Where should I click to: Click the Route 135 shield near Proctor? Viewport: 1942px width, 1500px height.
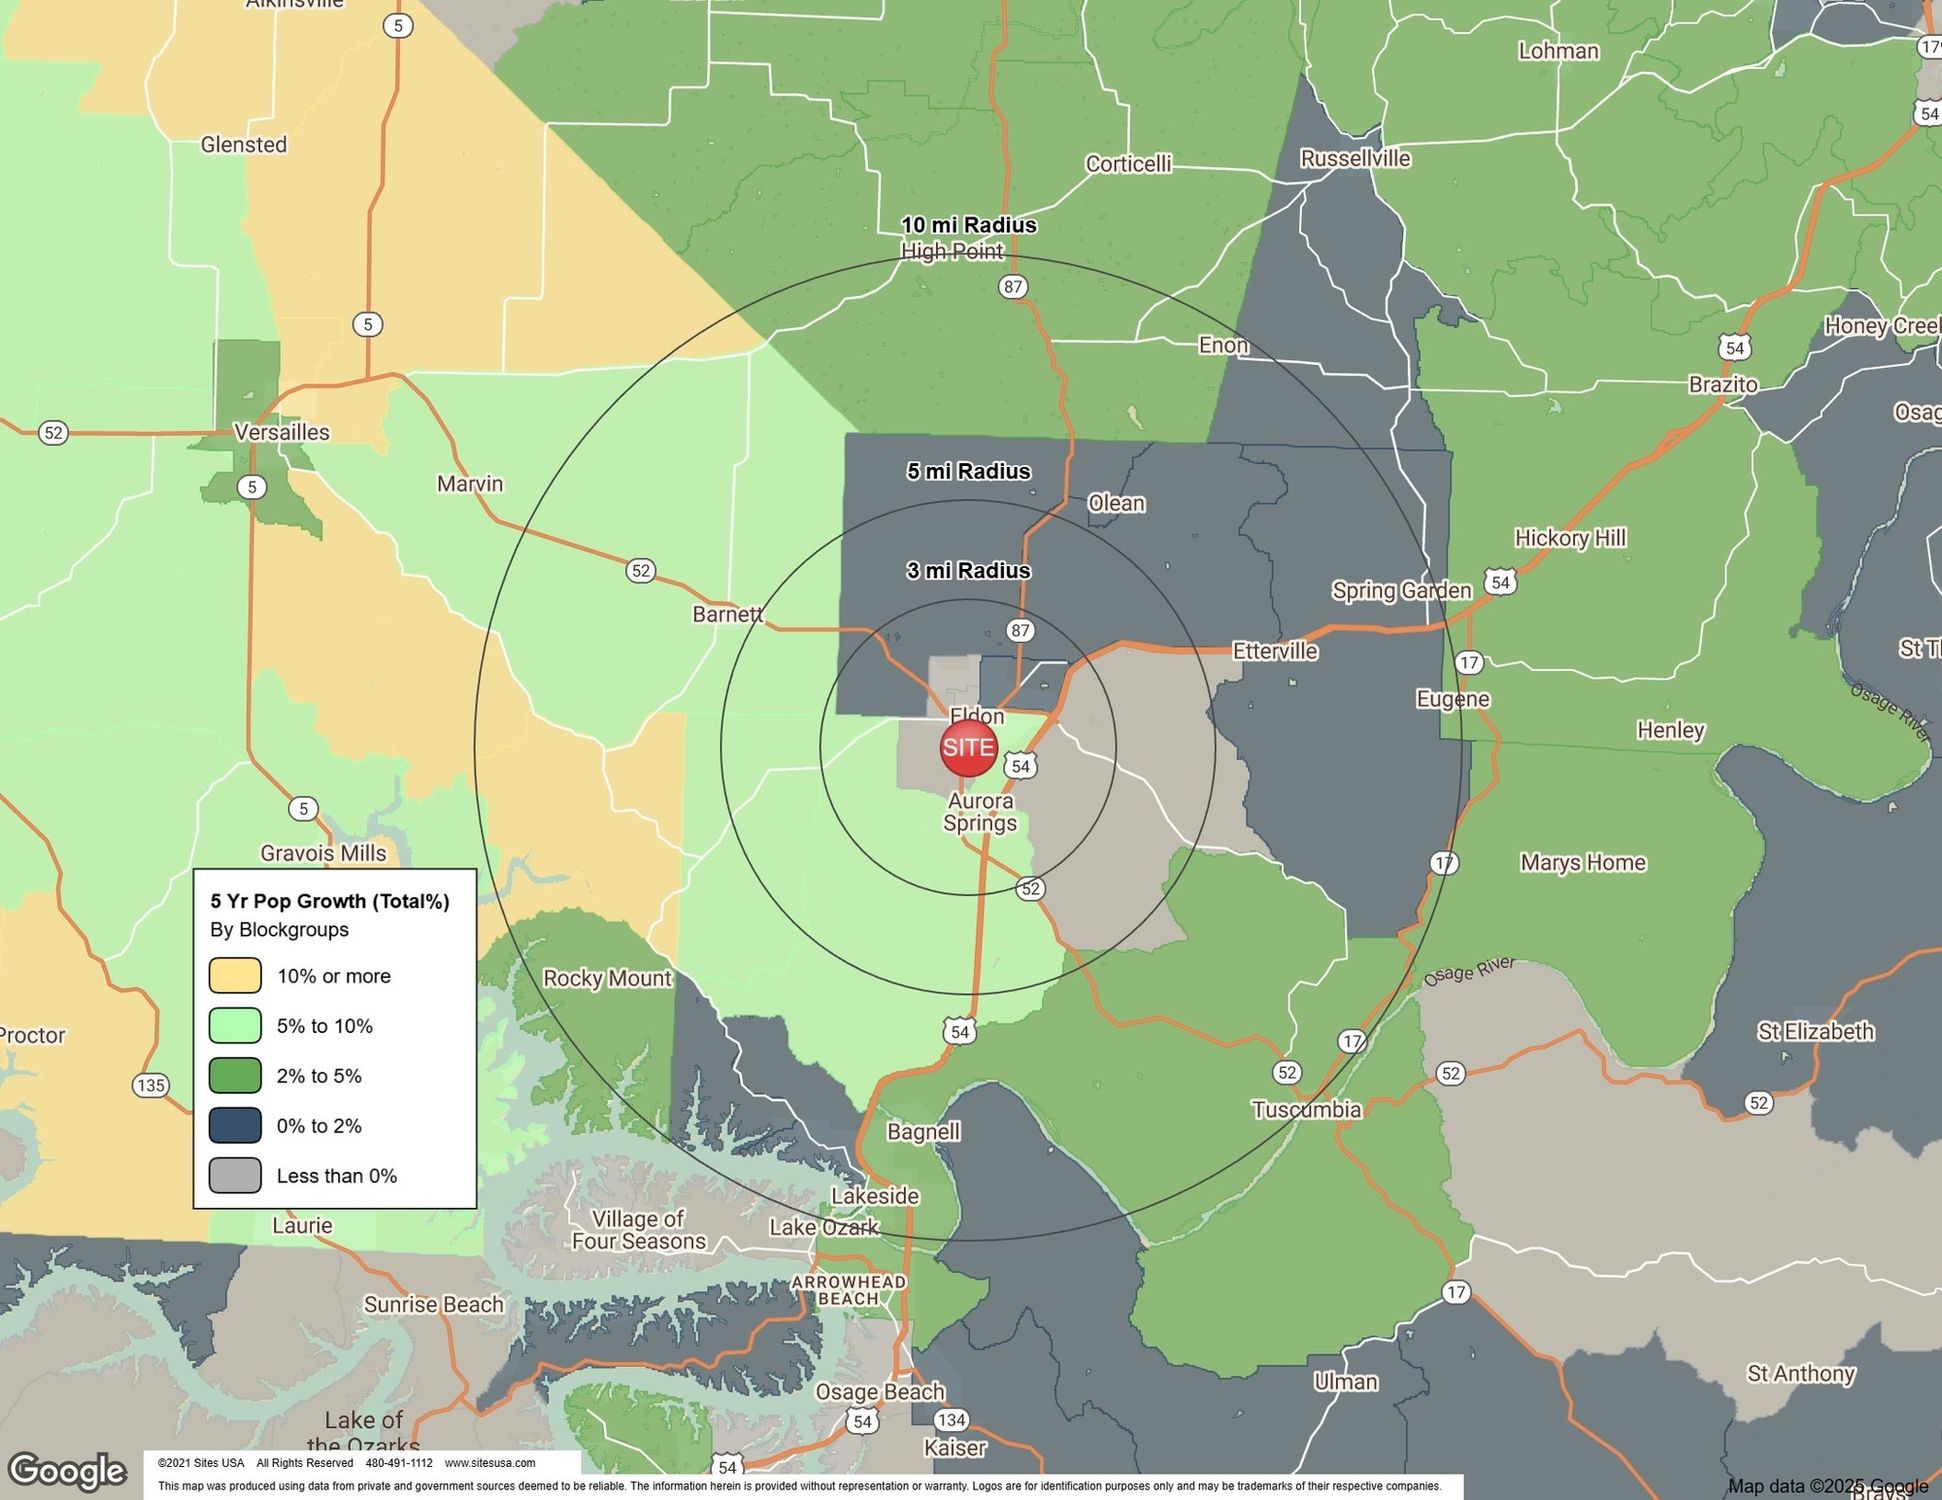point(150,1085)
